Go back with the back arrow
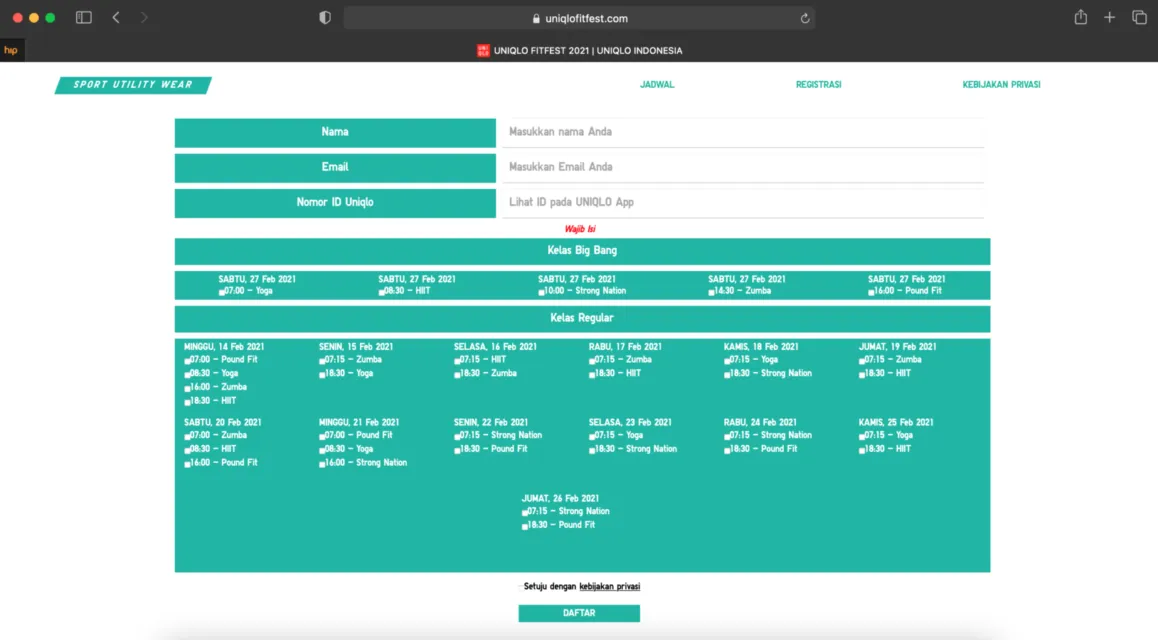This screenshot has height=640, width=1158. click(116, 18)
